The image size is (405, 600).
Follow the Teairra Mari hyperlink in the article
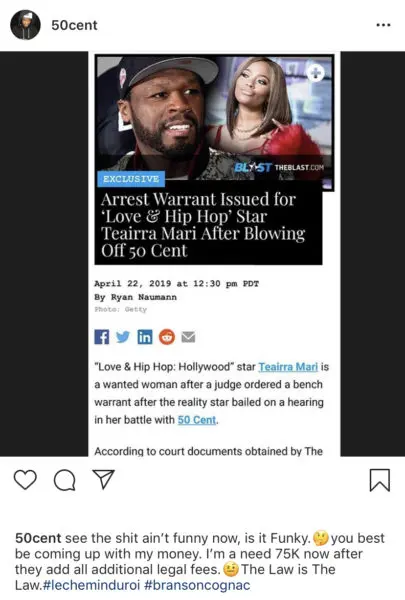click(x=288, y=367)
